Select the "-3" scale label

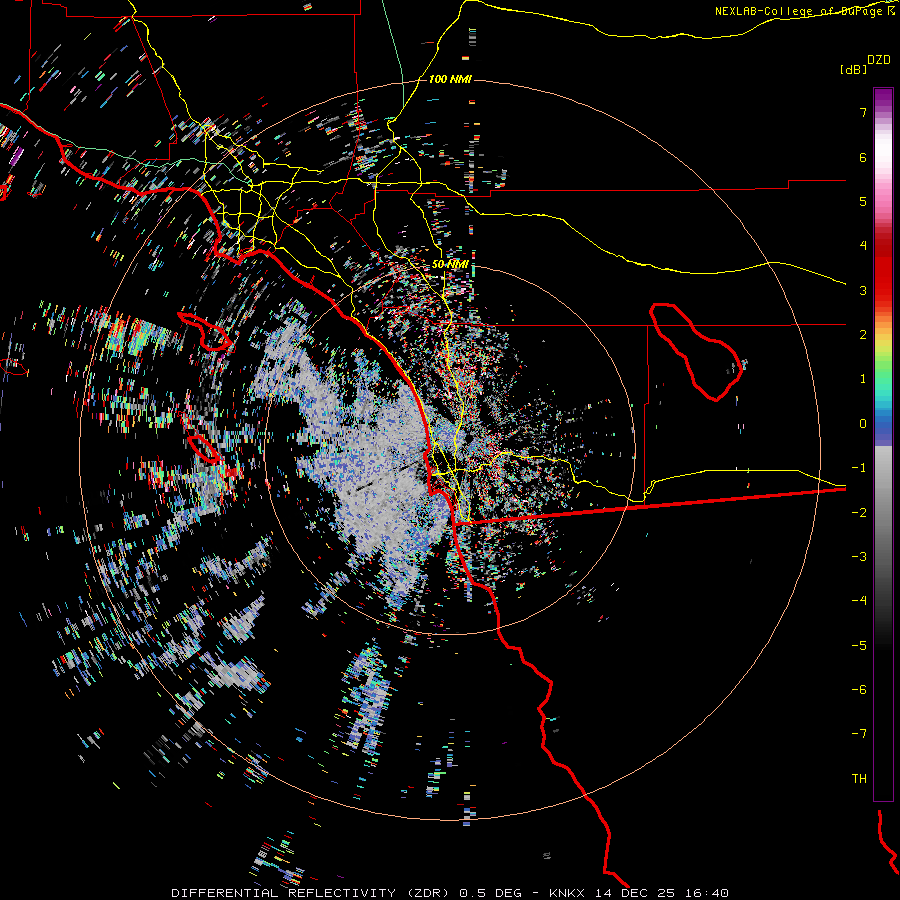[859, 557]
